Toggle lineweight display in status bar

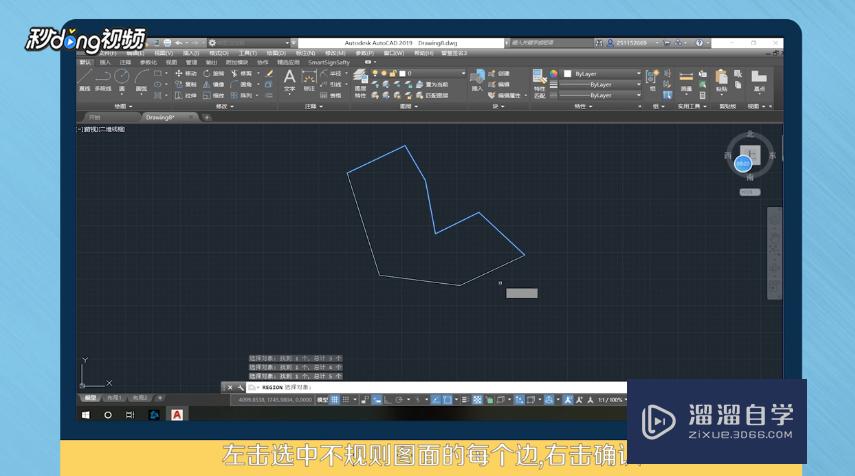pos(465,400)
